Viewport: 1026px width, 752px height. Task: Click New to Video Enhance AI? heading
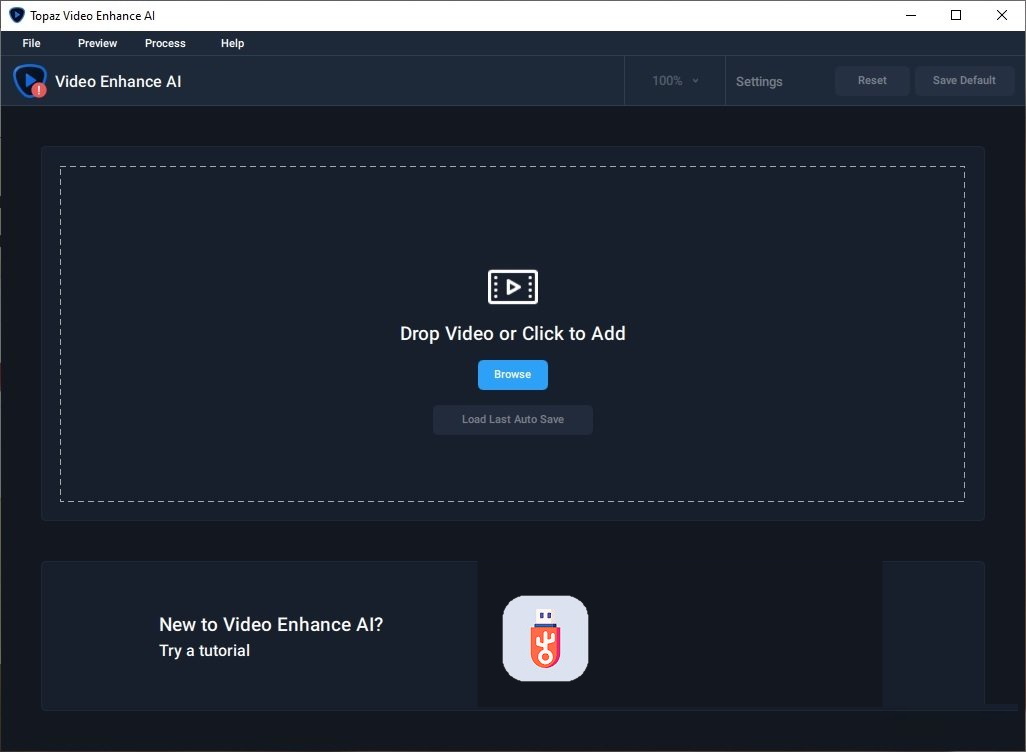pos(271,624)
